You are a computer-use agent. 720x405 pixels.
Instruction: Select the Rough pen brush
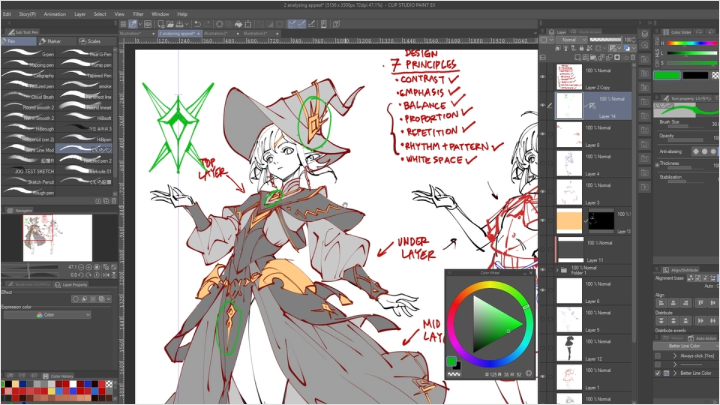[28, 192]
